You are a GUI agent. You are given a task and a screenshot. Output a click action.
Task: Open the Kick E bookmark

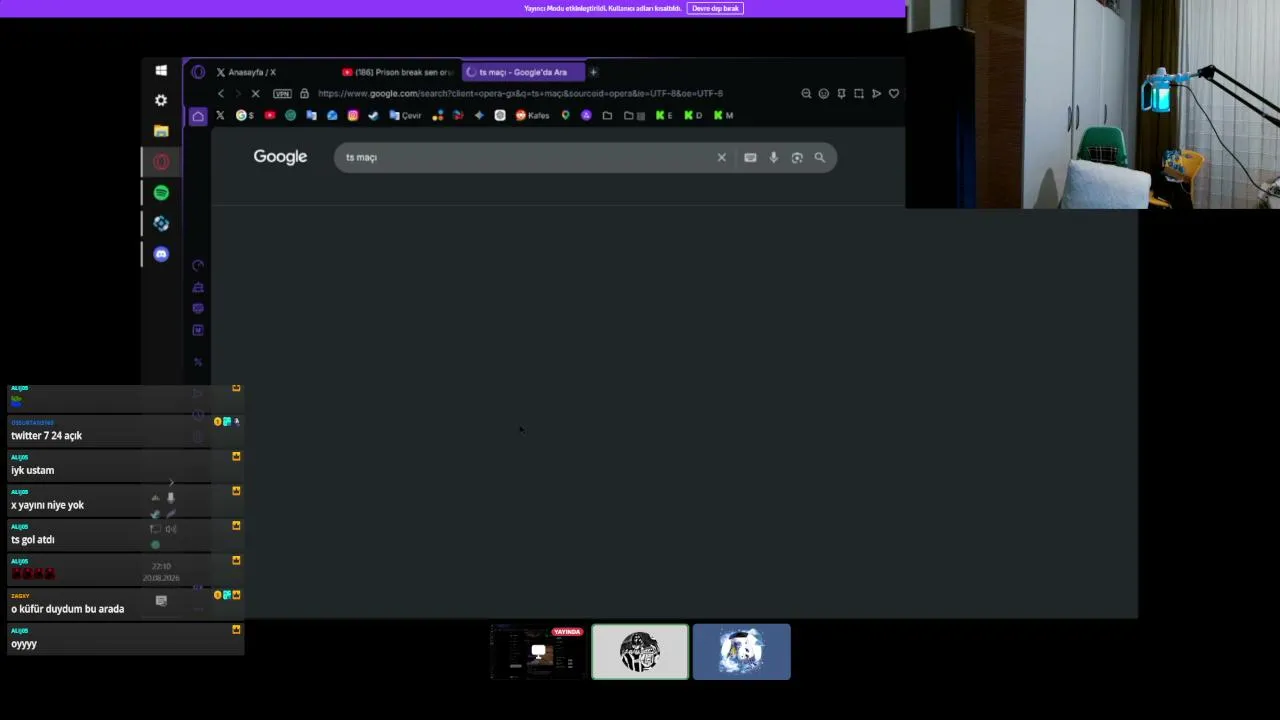point(664,116)
